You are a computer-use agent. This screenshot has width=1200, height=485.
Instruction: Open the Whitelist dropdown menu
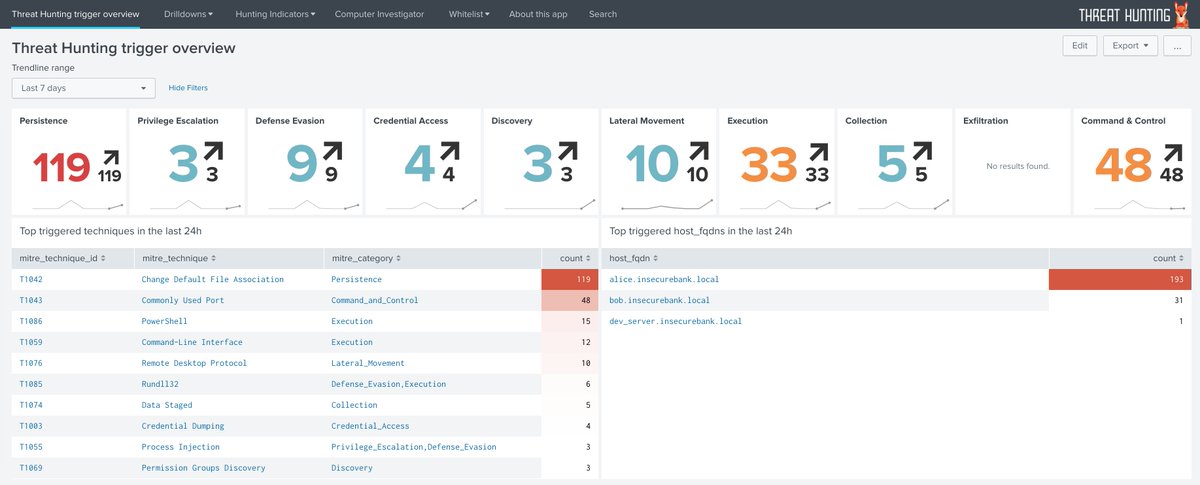[469, 14]
